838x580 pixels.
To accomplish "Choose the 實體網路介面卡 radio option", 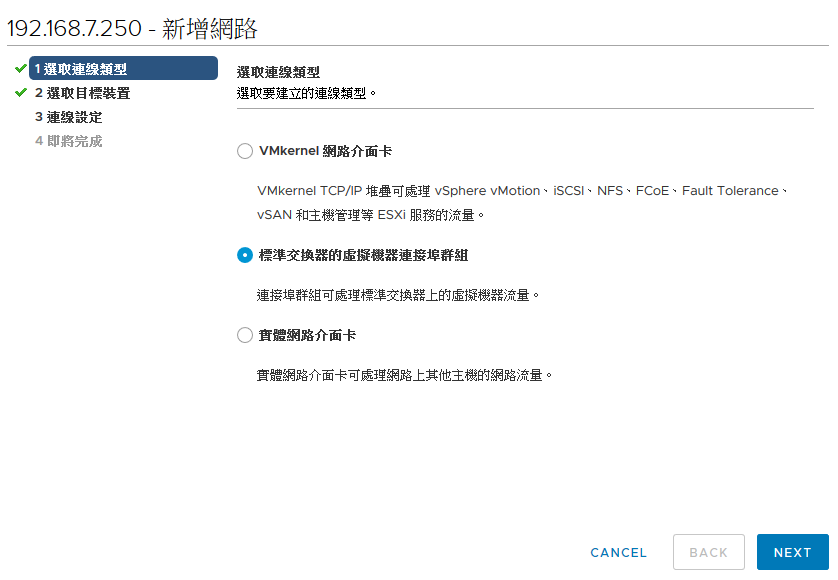I will tap(245, 336).
